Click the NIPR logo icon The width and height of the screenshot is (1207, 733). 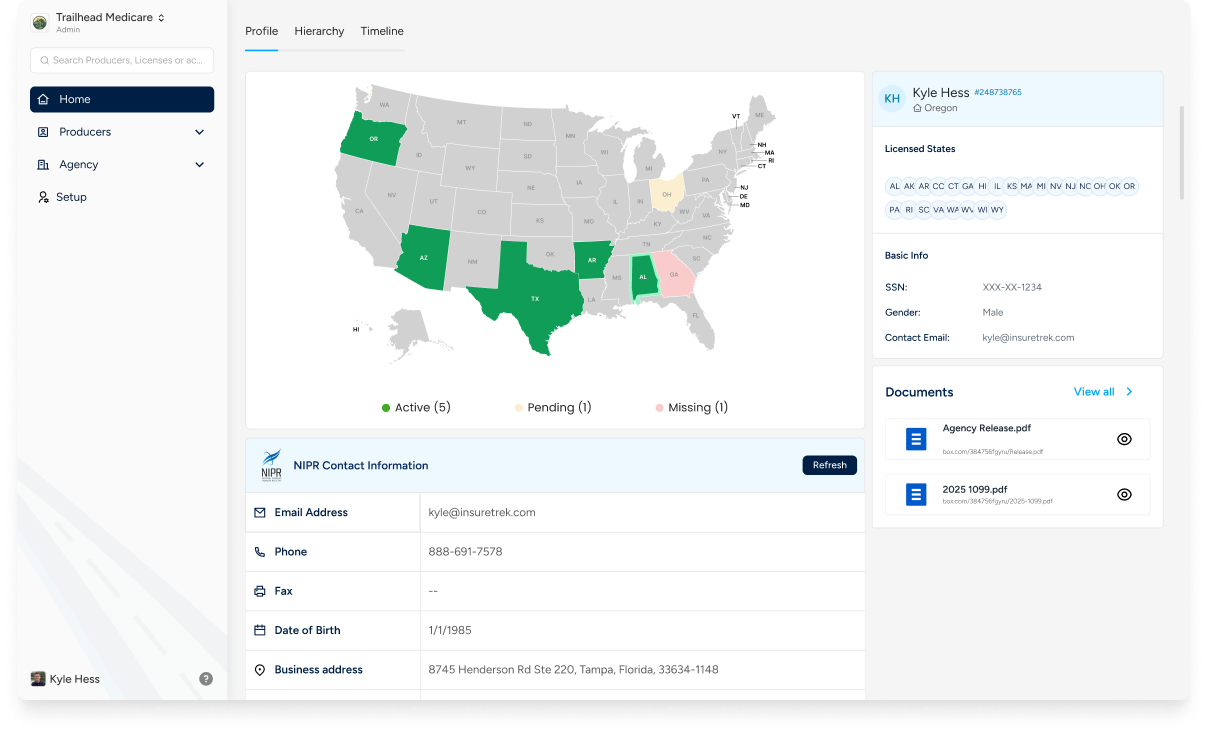click(x=271, y=465)
